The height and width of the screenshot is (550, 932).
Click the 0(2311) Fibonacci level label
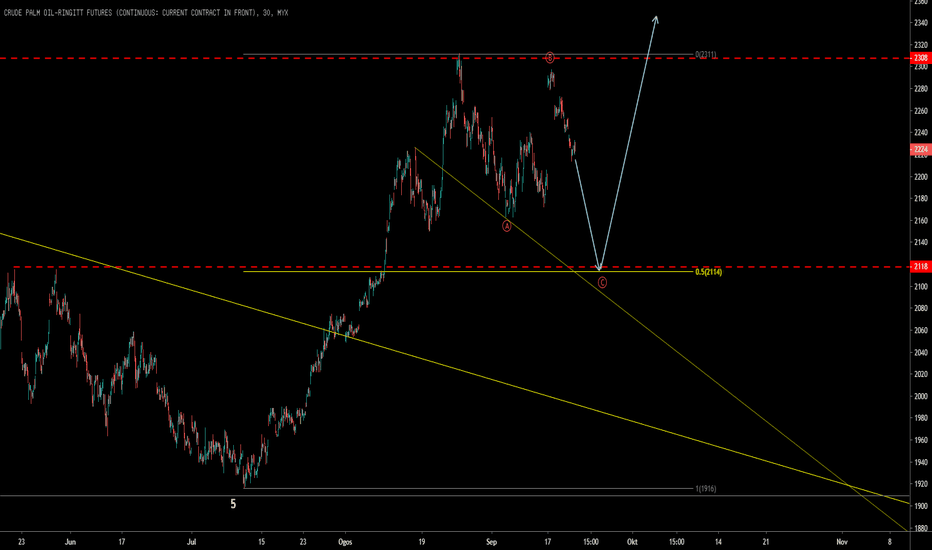(x=706, y=55)
